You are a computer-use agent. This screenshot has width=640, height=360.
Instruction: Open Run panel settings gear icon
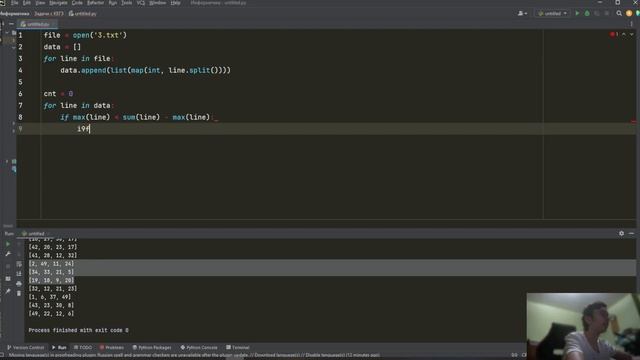(x=621, y=233)
